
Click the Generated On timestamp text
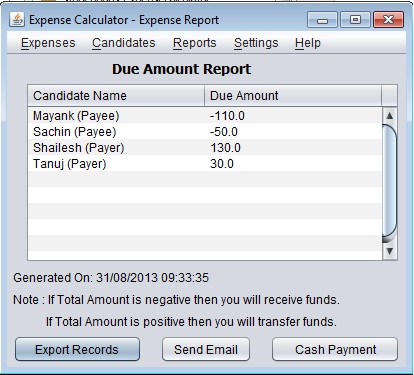111,278
